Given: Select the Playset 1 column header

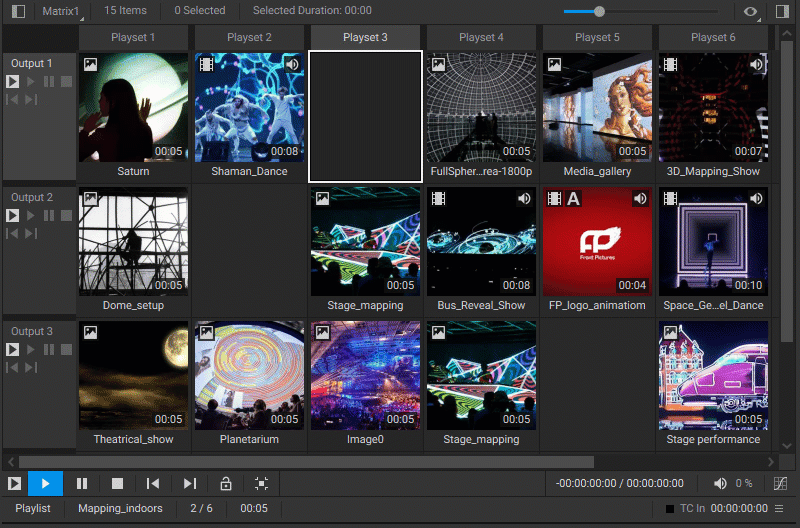Looking at the screenshot, I should [x=133, y=37].
